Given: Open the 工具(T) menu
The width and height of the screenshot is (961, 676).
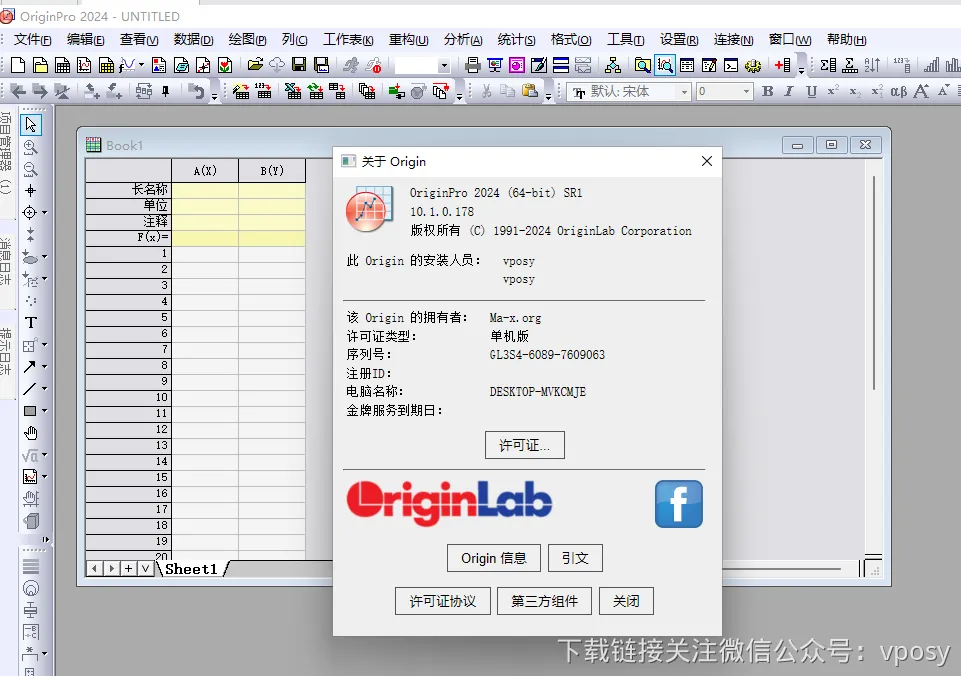Looking at the screenshot, I should tap(626, 40).
